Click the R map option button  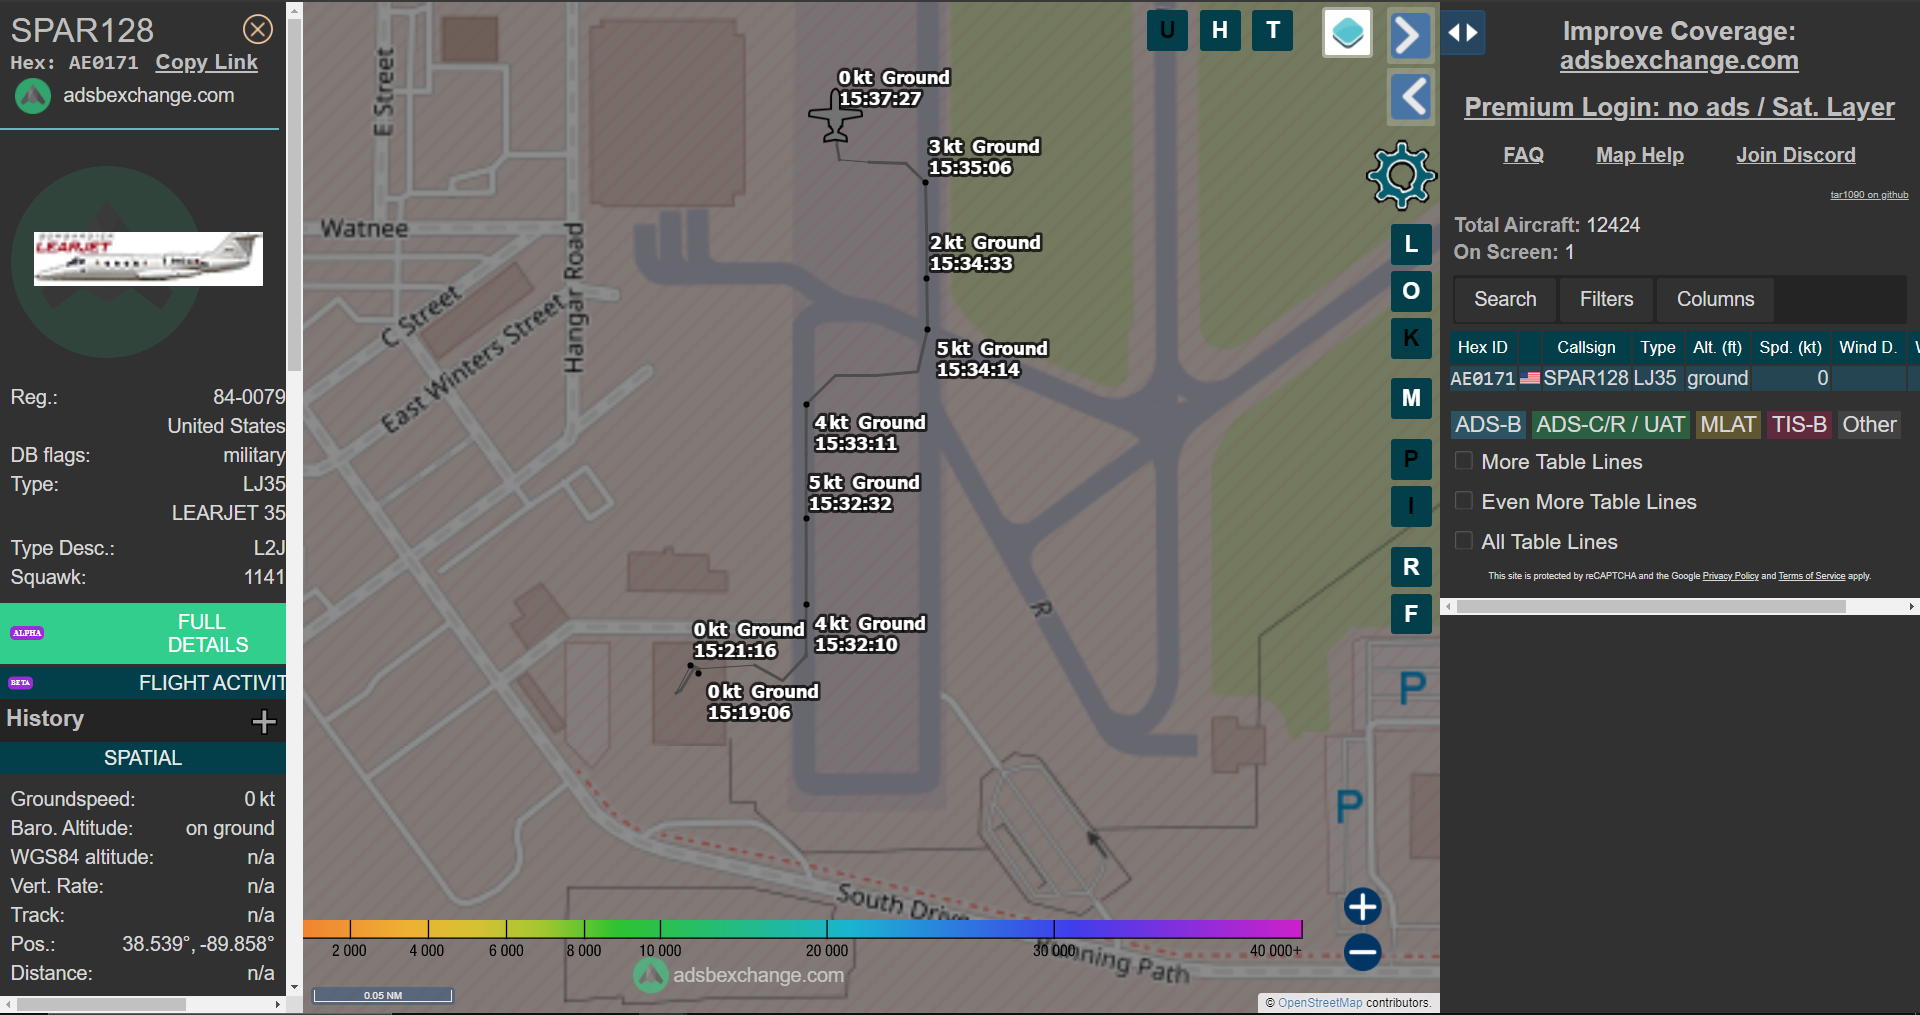click(x=1411, y=567)
